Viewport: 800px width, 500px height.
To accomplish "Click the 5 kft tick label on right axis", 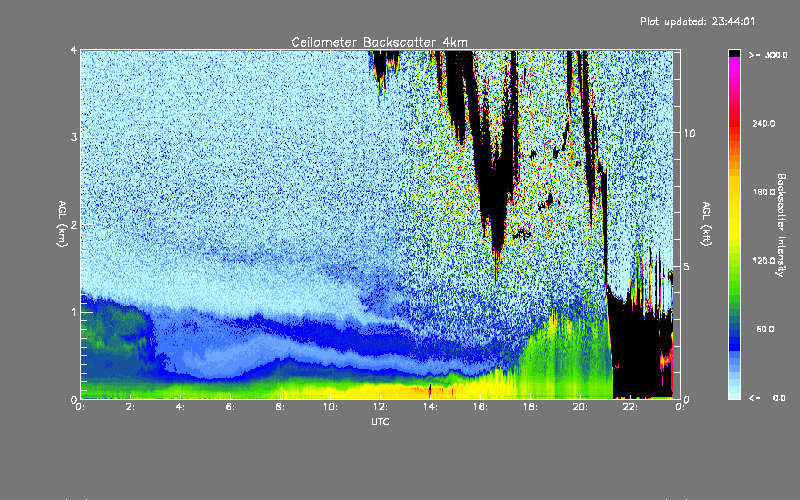I will tap(687, 267).
